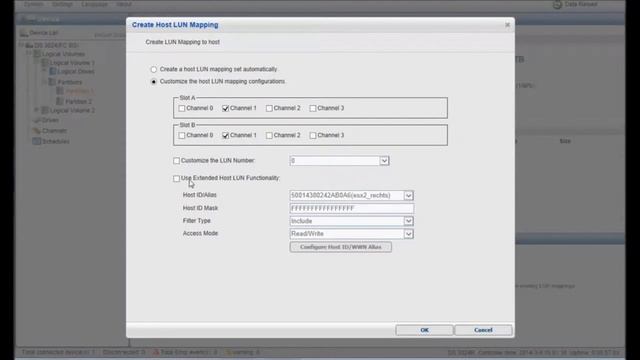Collapse the DS 3024 device node
Viewport: 640px width, 360px height.
click(x=21, y=45)
